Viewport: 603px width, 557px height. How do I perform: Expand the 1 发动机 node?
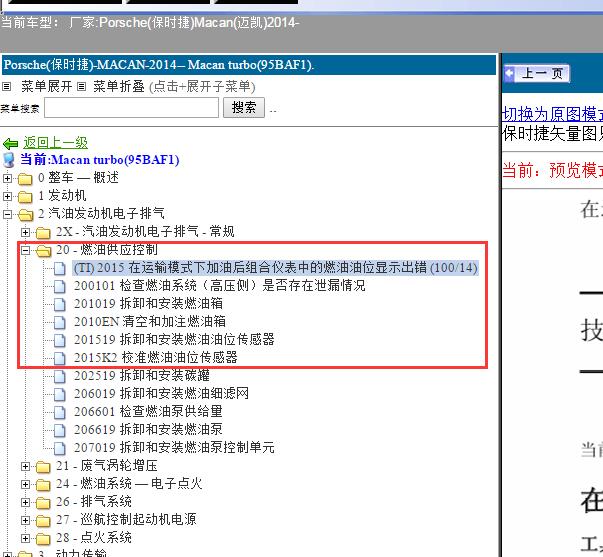coord(7,197)
